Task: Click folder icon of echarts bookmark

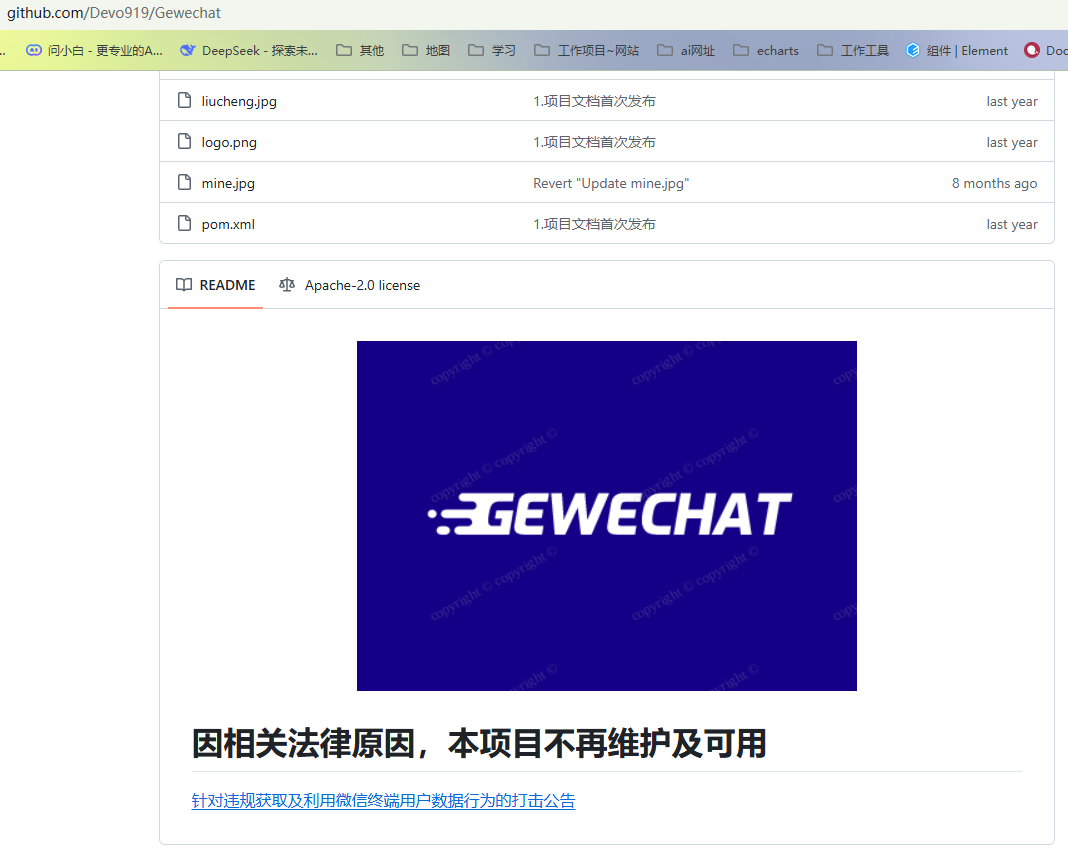Action: [x=741, y=50]
